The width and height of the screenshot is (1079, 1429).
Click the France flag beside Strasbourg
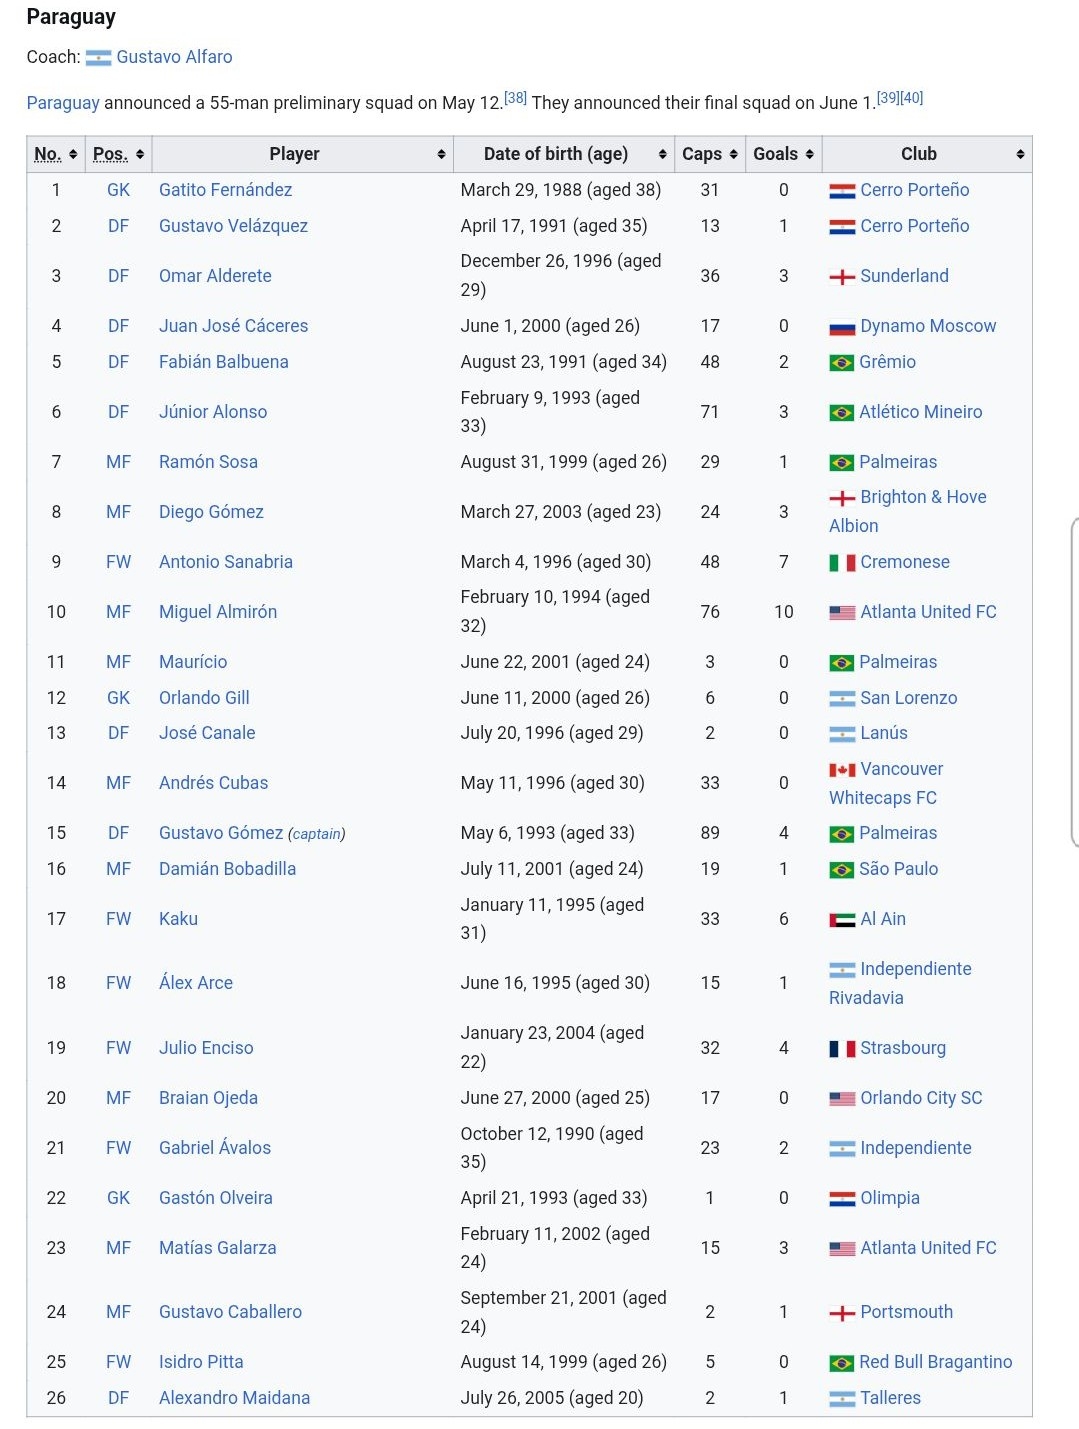click(842, 1049)
